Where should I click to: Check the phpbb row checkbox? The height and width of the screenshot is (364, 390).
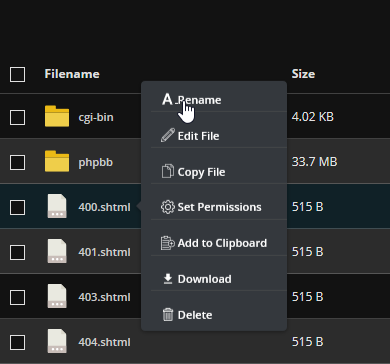point(17,162)
